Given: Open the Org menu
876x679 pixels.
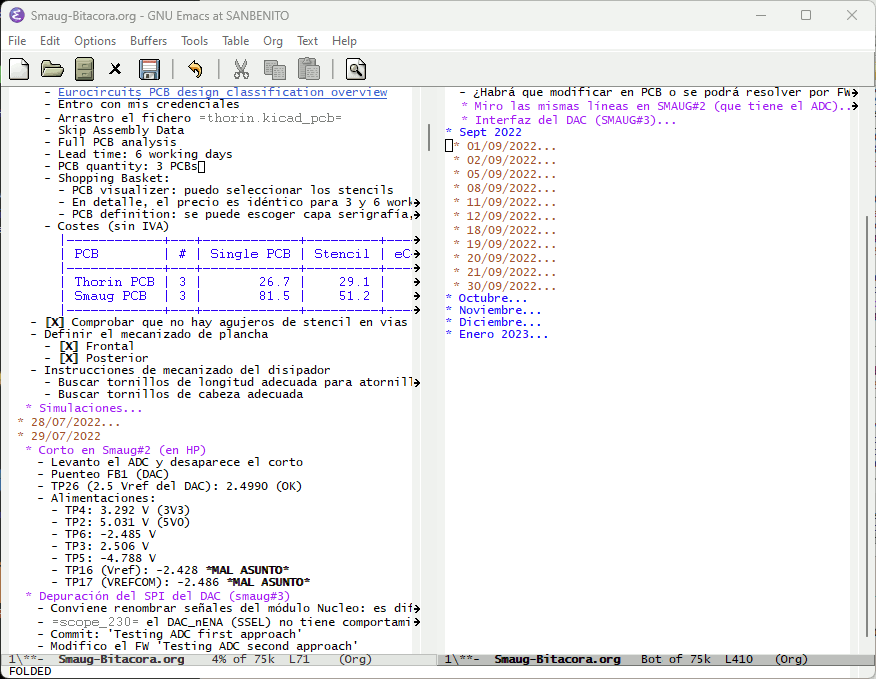Looking at the screenshot, I should coord(273,41).
